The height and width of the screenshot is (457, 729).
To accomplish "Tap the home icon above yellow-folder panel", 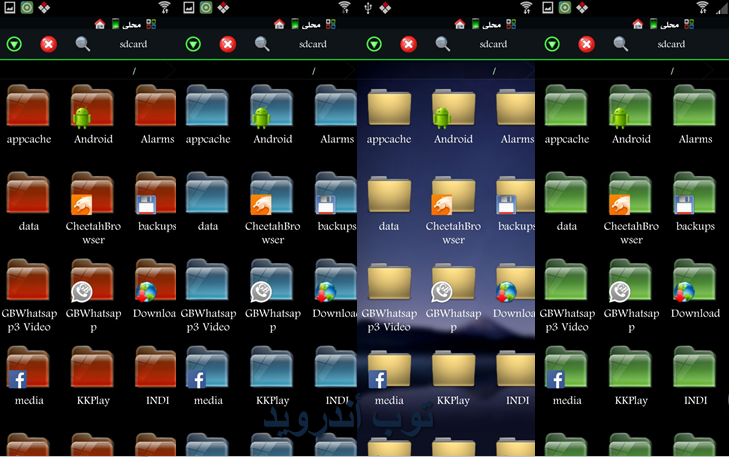I will click(459, 24).
